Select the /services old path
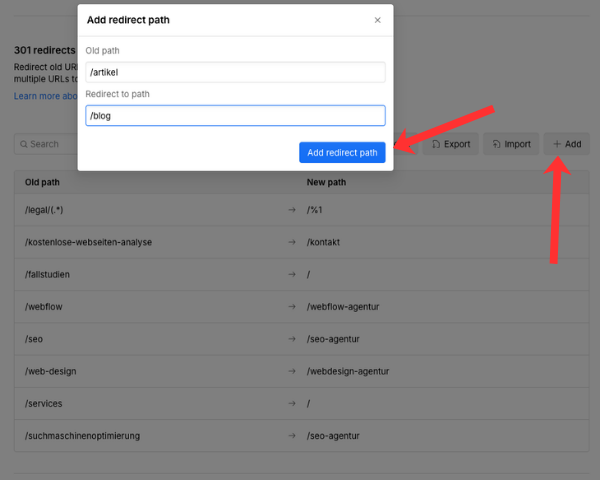 coord(44,403)
